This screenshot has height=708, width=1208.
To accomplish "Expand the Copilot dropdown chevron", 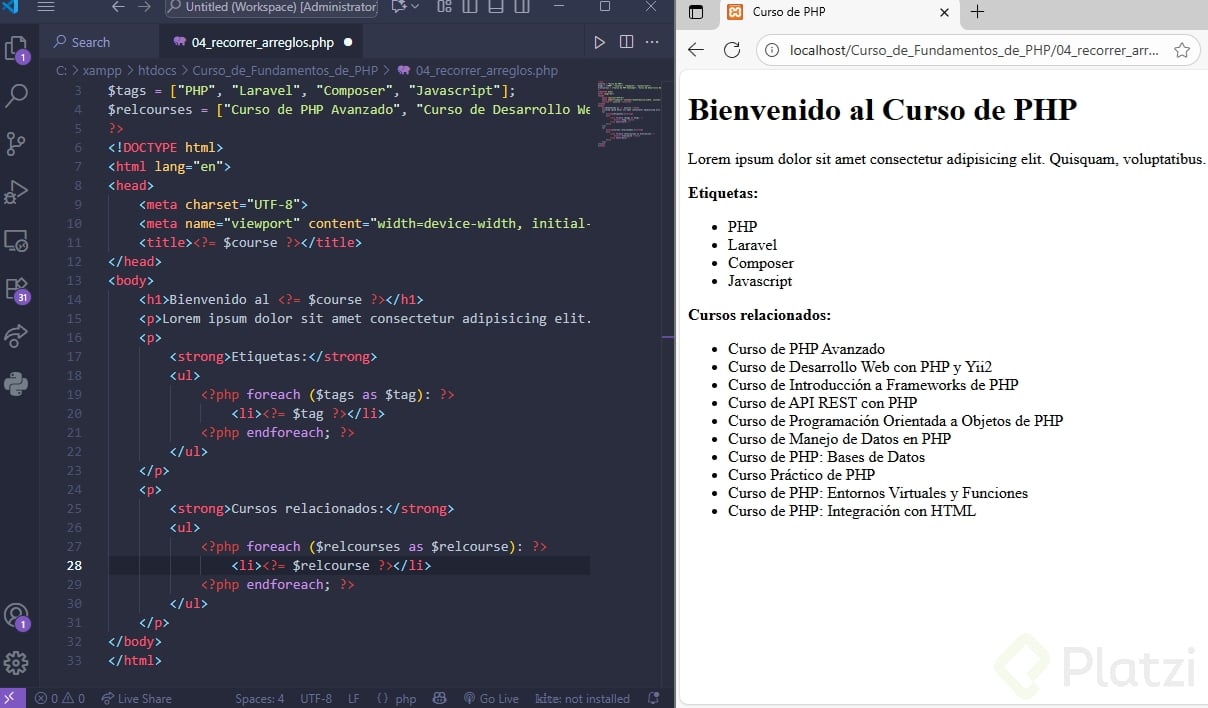I will click(x=414, y=7).
